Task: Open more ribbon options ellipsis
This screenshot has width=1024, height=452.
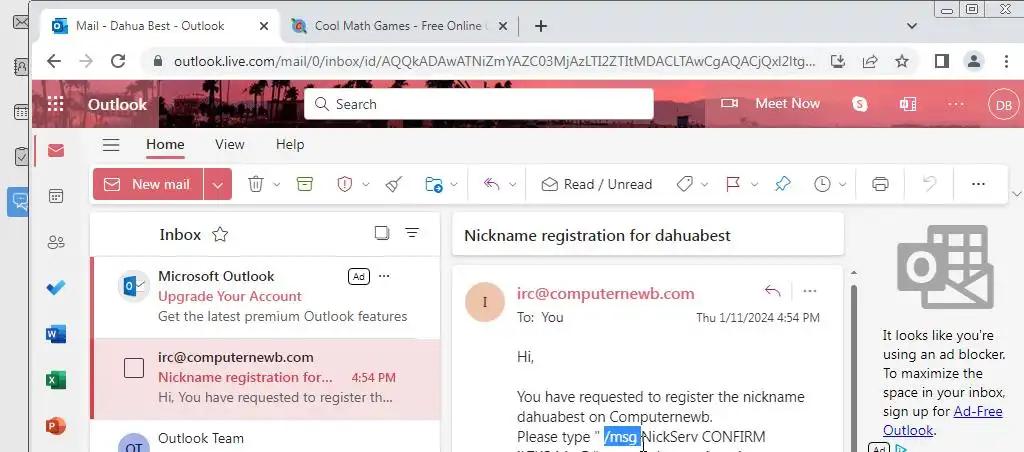Action: click(978, 184)
